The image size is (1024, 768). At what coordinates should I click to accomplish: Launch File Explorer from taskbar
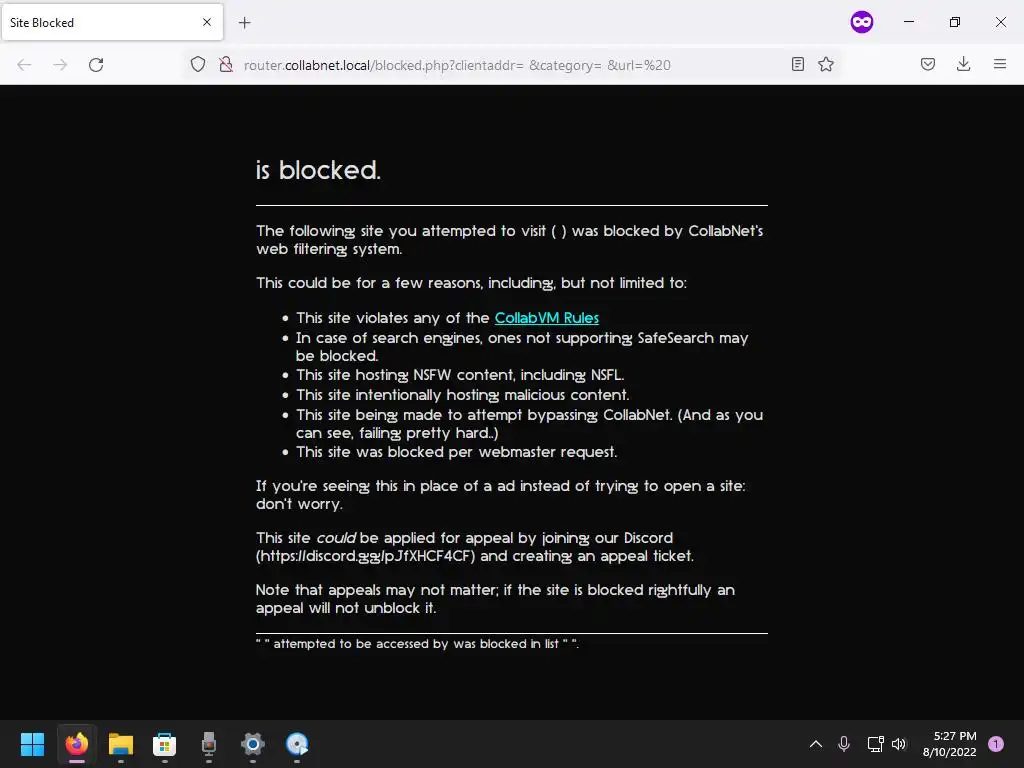point(121,744)
